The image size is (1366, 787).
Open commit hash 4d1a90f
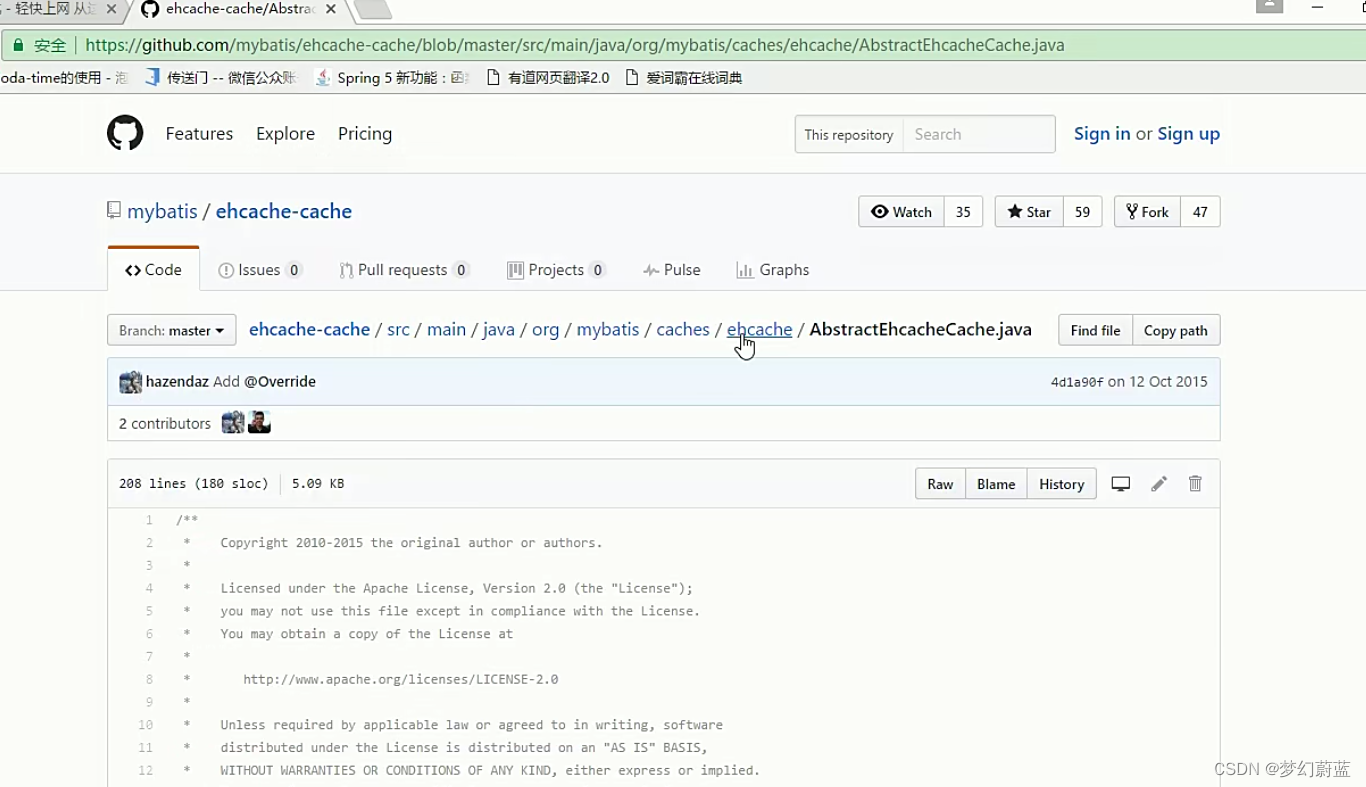pyautogui.click(x=1077, y=382)
